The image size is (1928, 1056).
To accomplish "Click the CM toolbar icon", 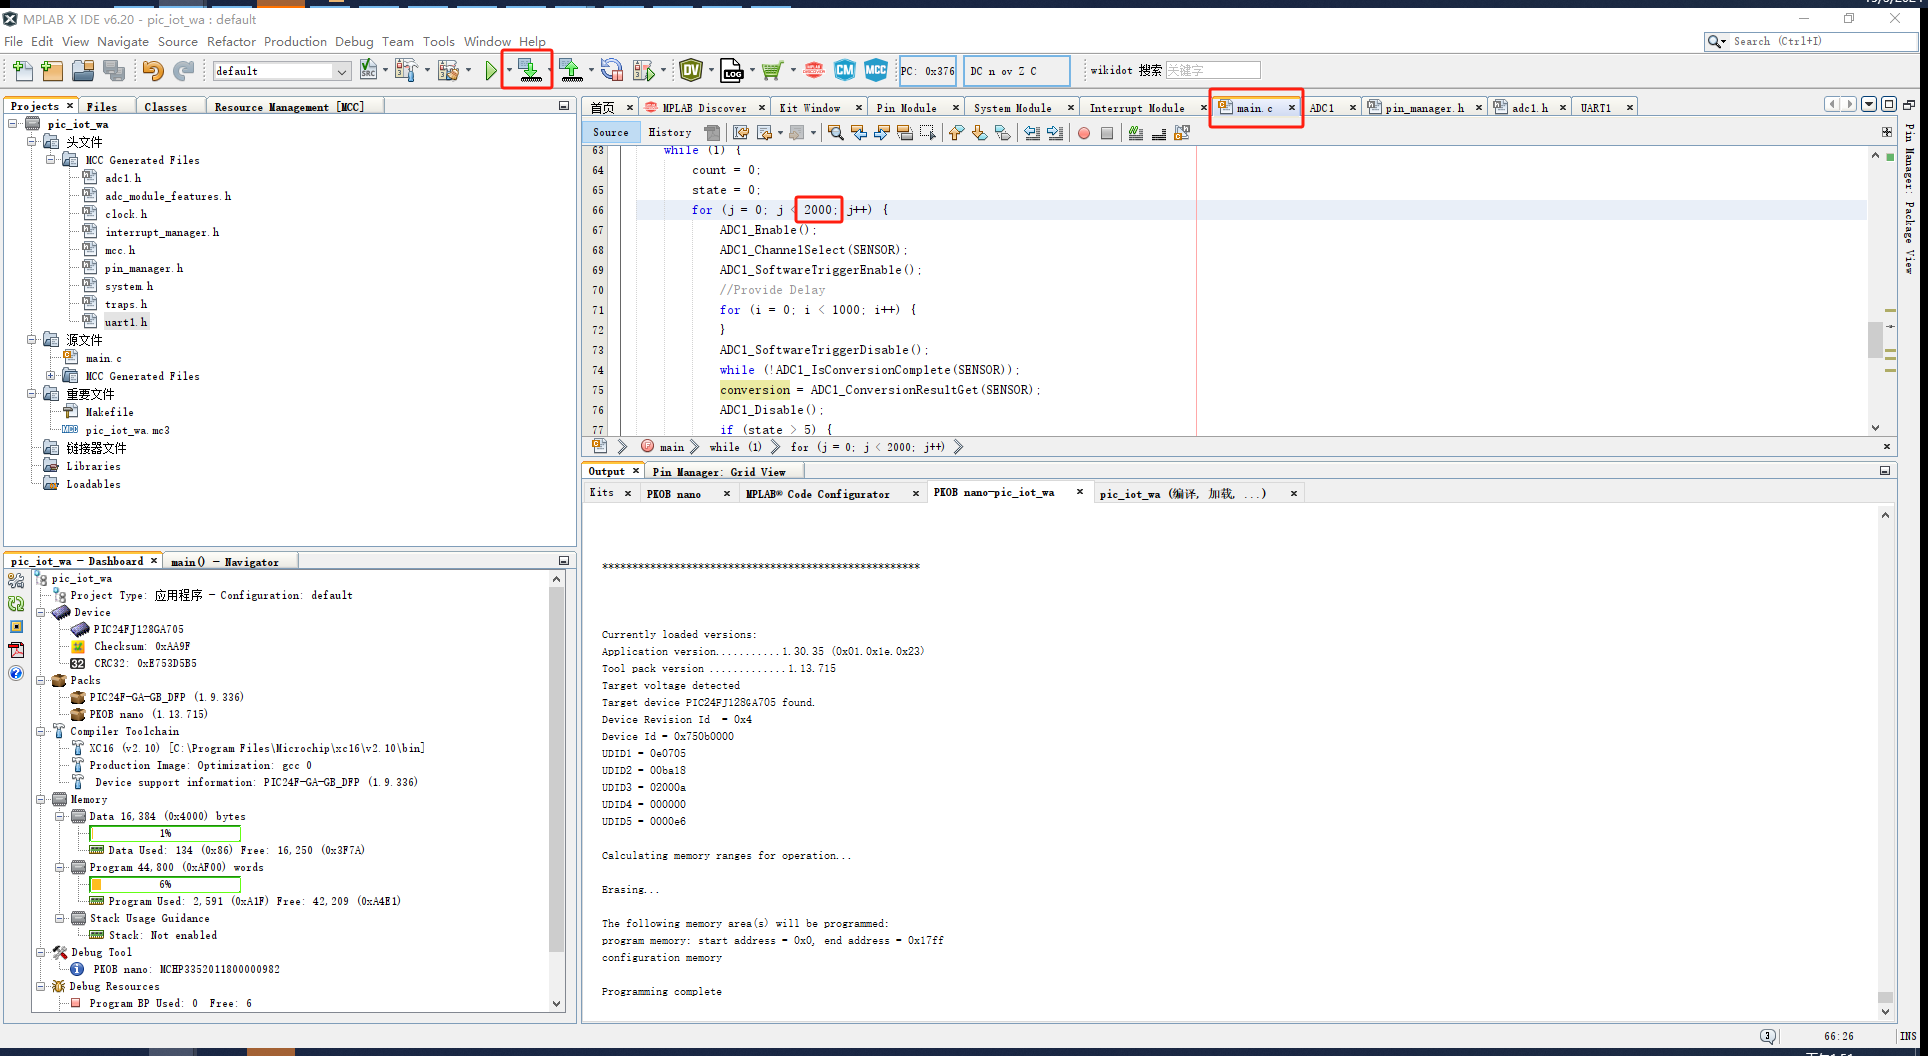I will pos(845,70).
